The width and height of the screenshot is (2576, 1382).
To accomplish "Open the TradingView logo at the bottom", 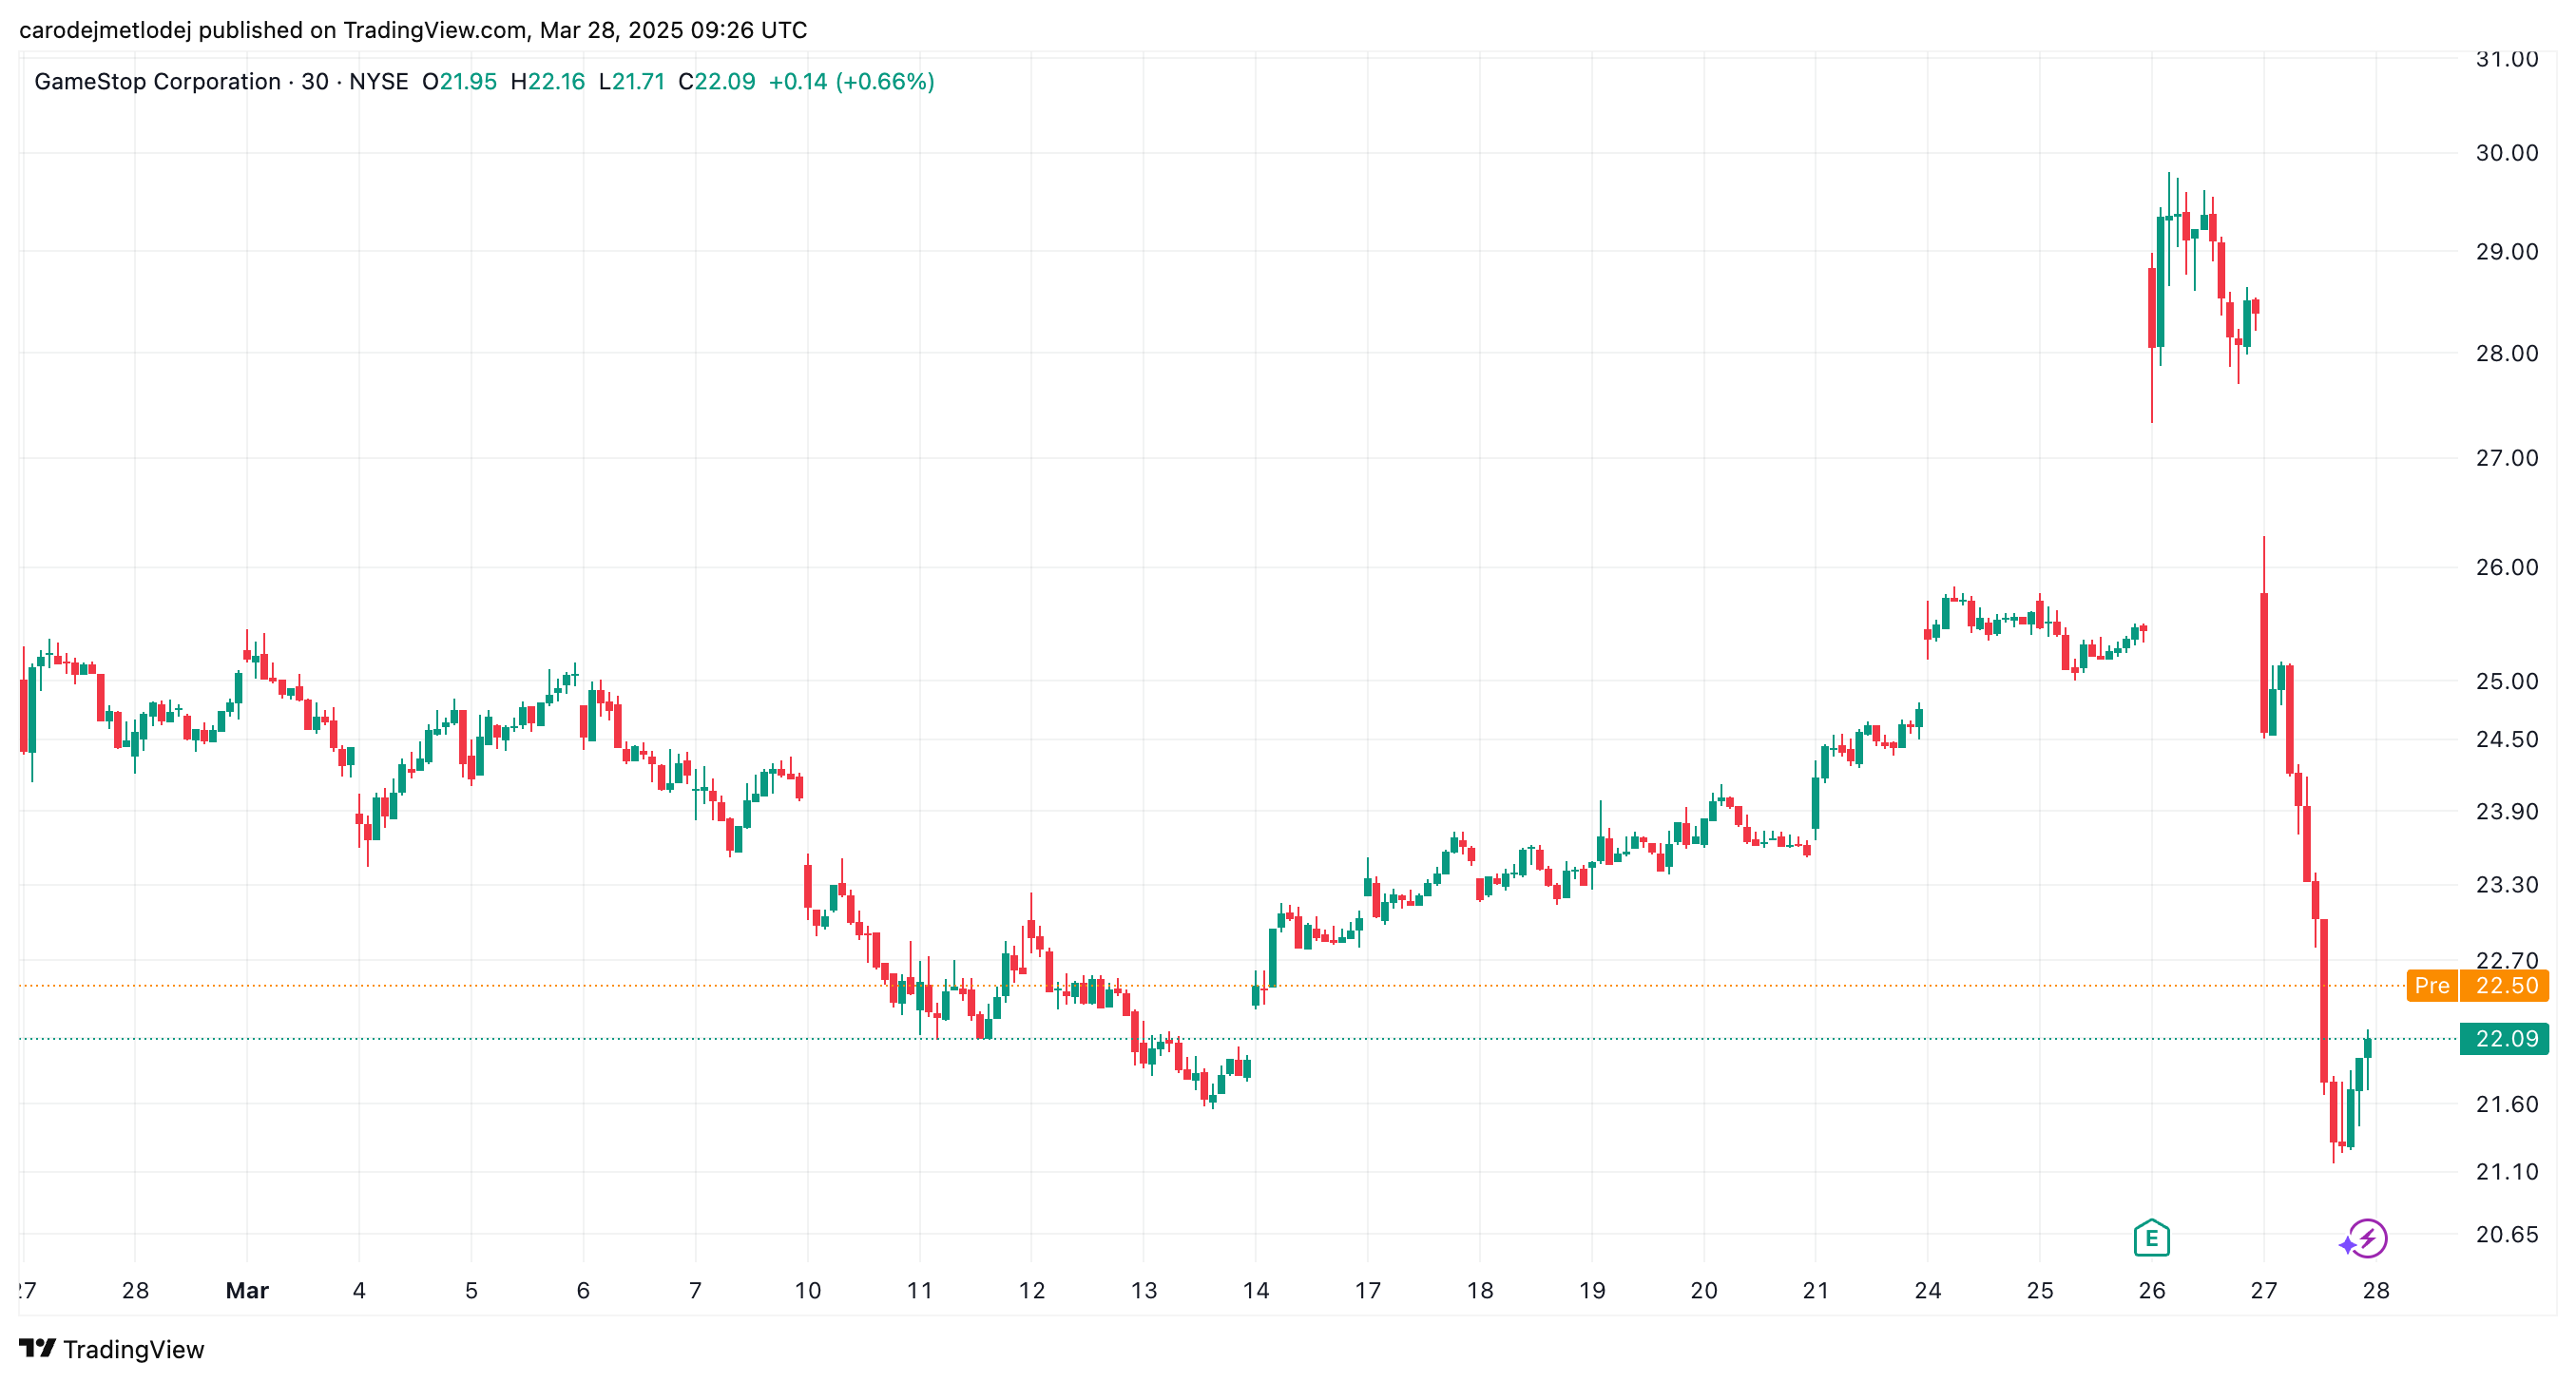I will [x=111, y=1349].
